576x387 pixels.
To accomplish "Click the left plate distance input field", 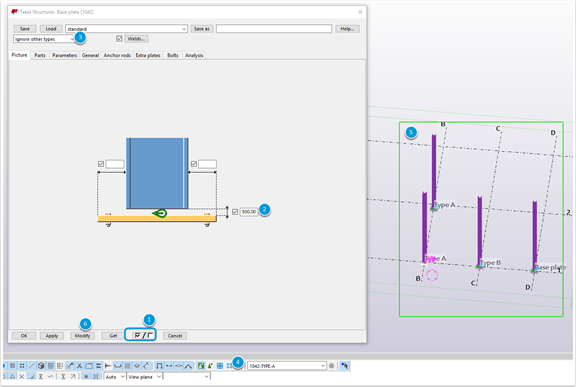I will [x=115, y=164].
